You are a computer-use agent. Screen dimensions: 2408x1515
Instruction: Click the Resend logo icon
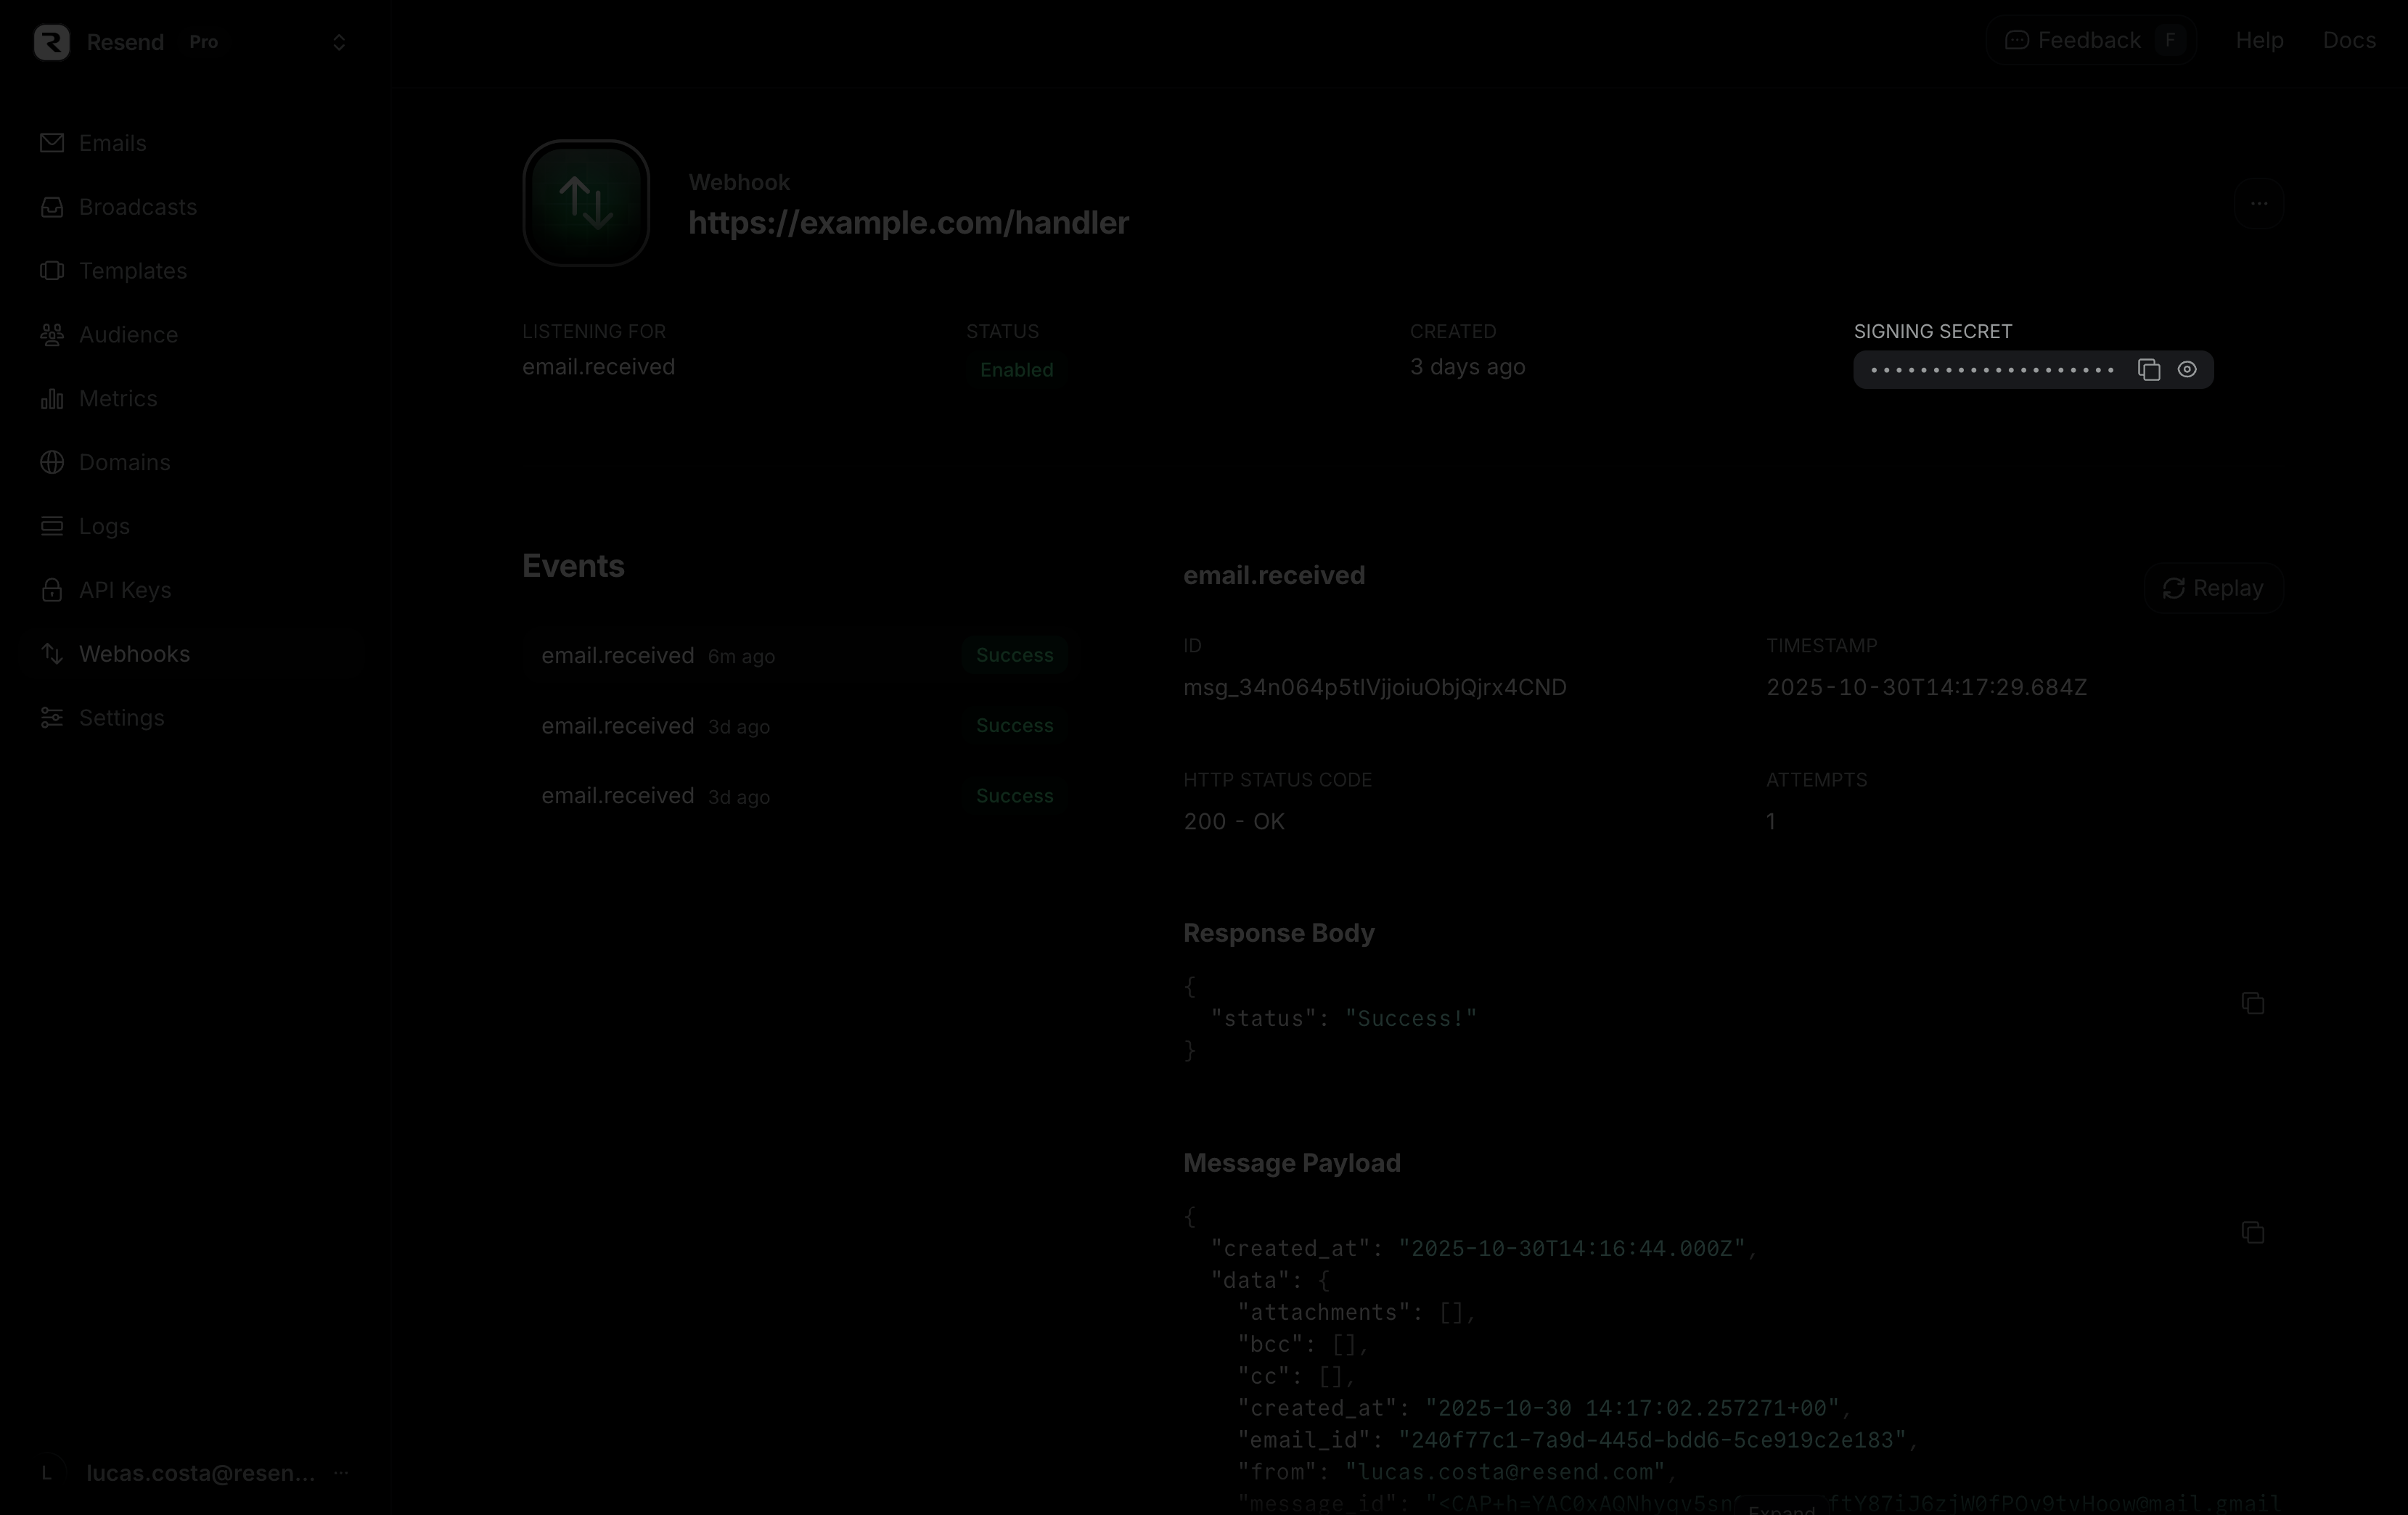tap(52, 42)
